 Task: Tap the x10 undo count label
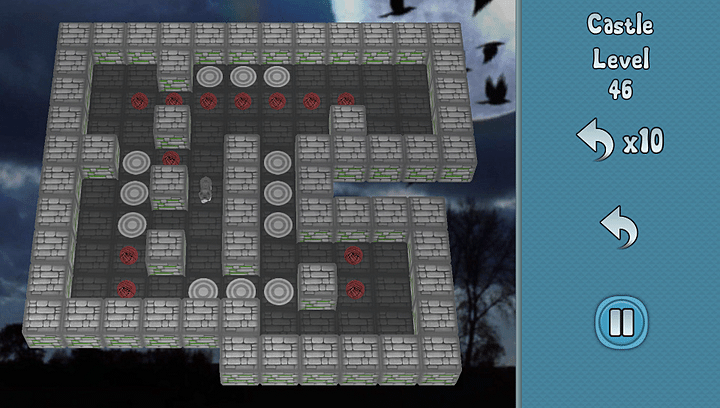(x=643, y=143)
